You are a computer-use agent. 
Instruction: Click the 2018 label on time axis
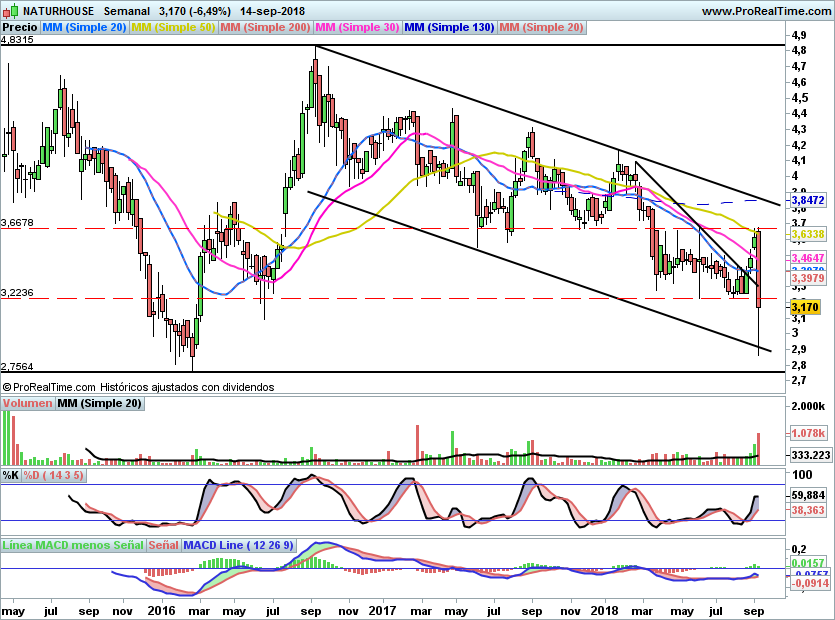[603, 610]
